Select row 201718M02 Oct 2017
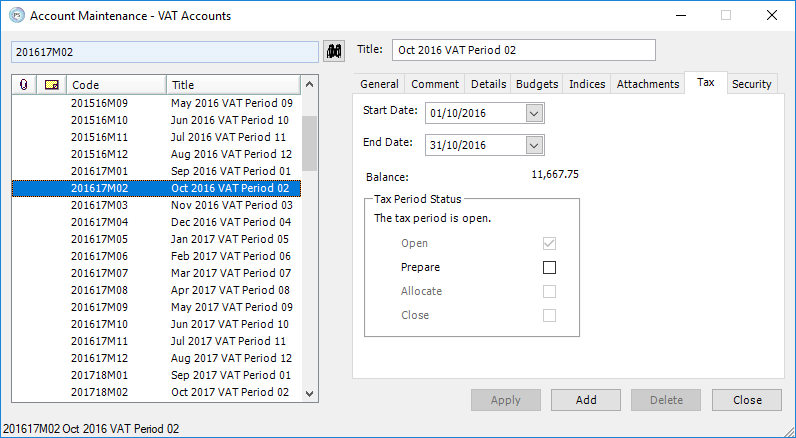This screenshot has height=438, width=796. click(156, 392)
